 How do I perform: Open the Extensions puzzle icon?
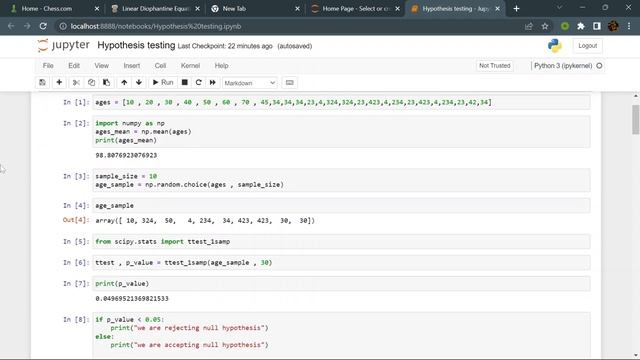pyautogui.click(x=581, y=26)
